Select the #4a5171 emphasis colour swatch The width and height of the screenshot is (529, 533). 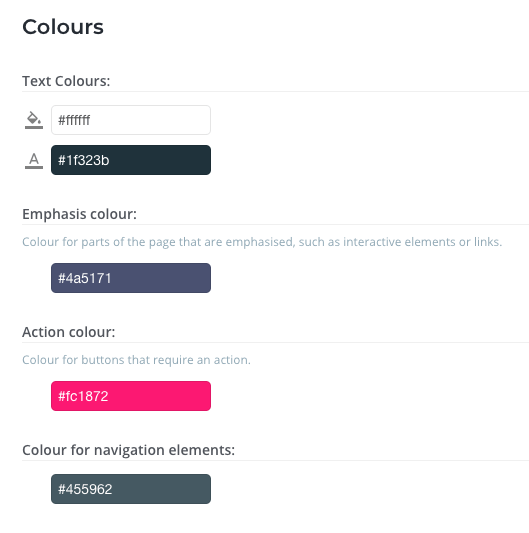click(x=131, y=278)
